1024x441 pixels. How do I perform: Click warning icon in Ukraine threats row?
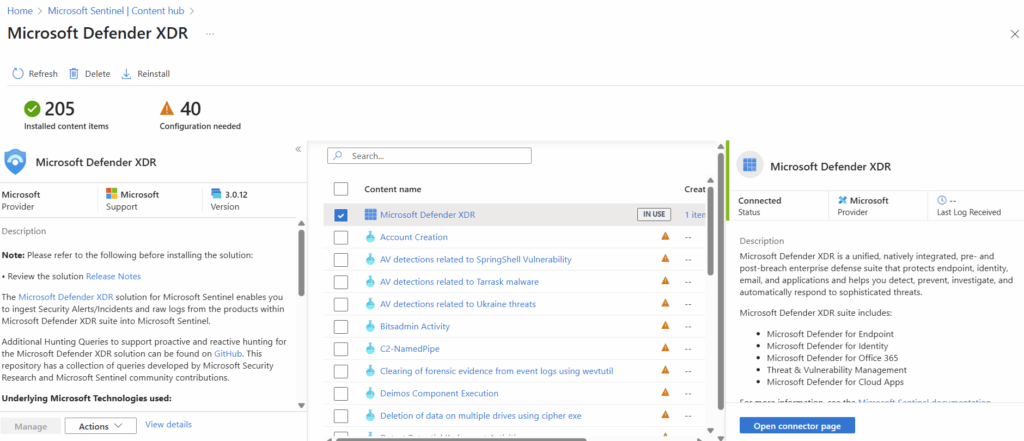665,303
